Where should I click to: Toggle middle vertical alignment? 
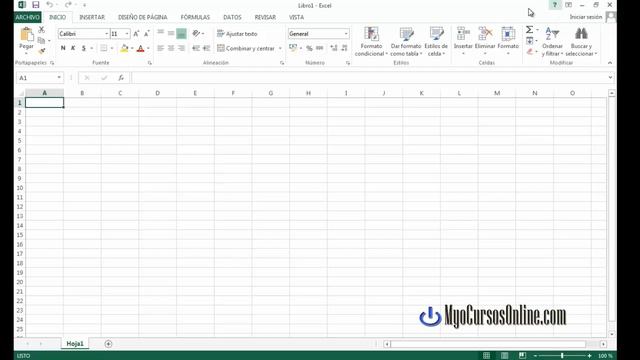tap(171, 33)
